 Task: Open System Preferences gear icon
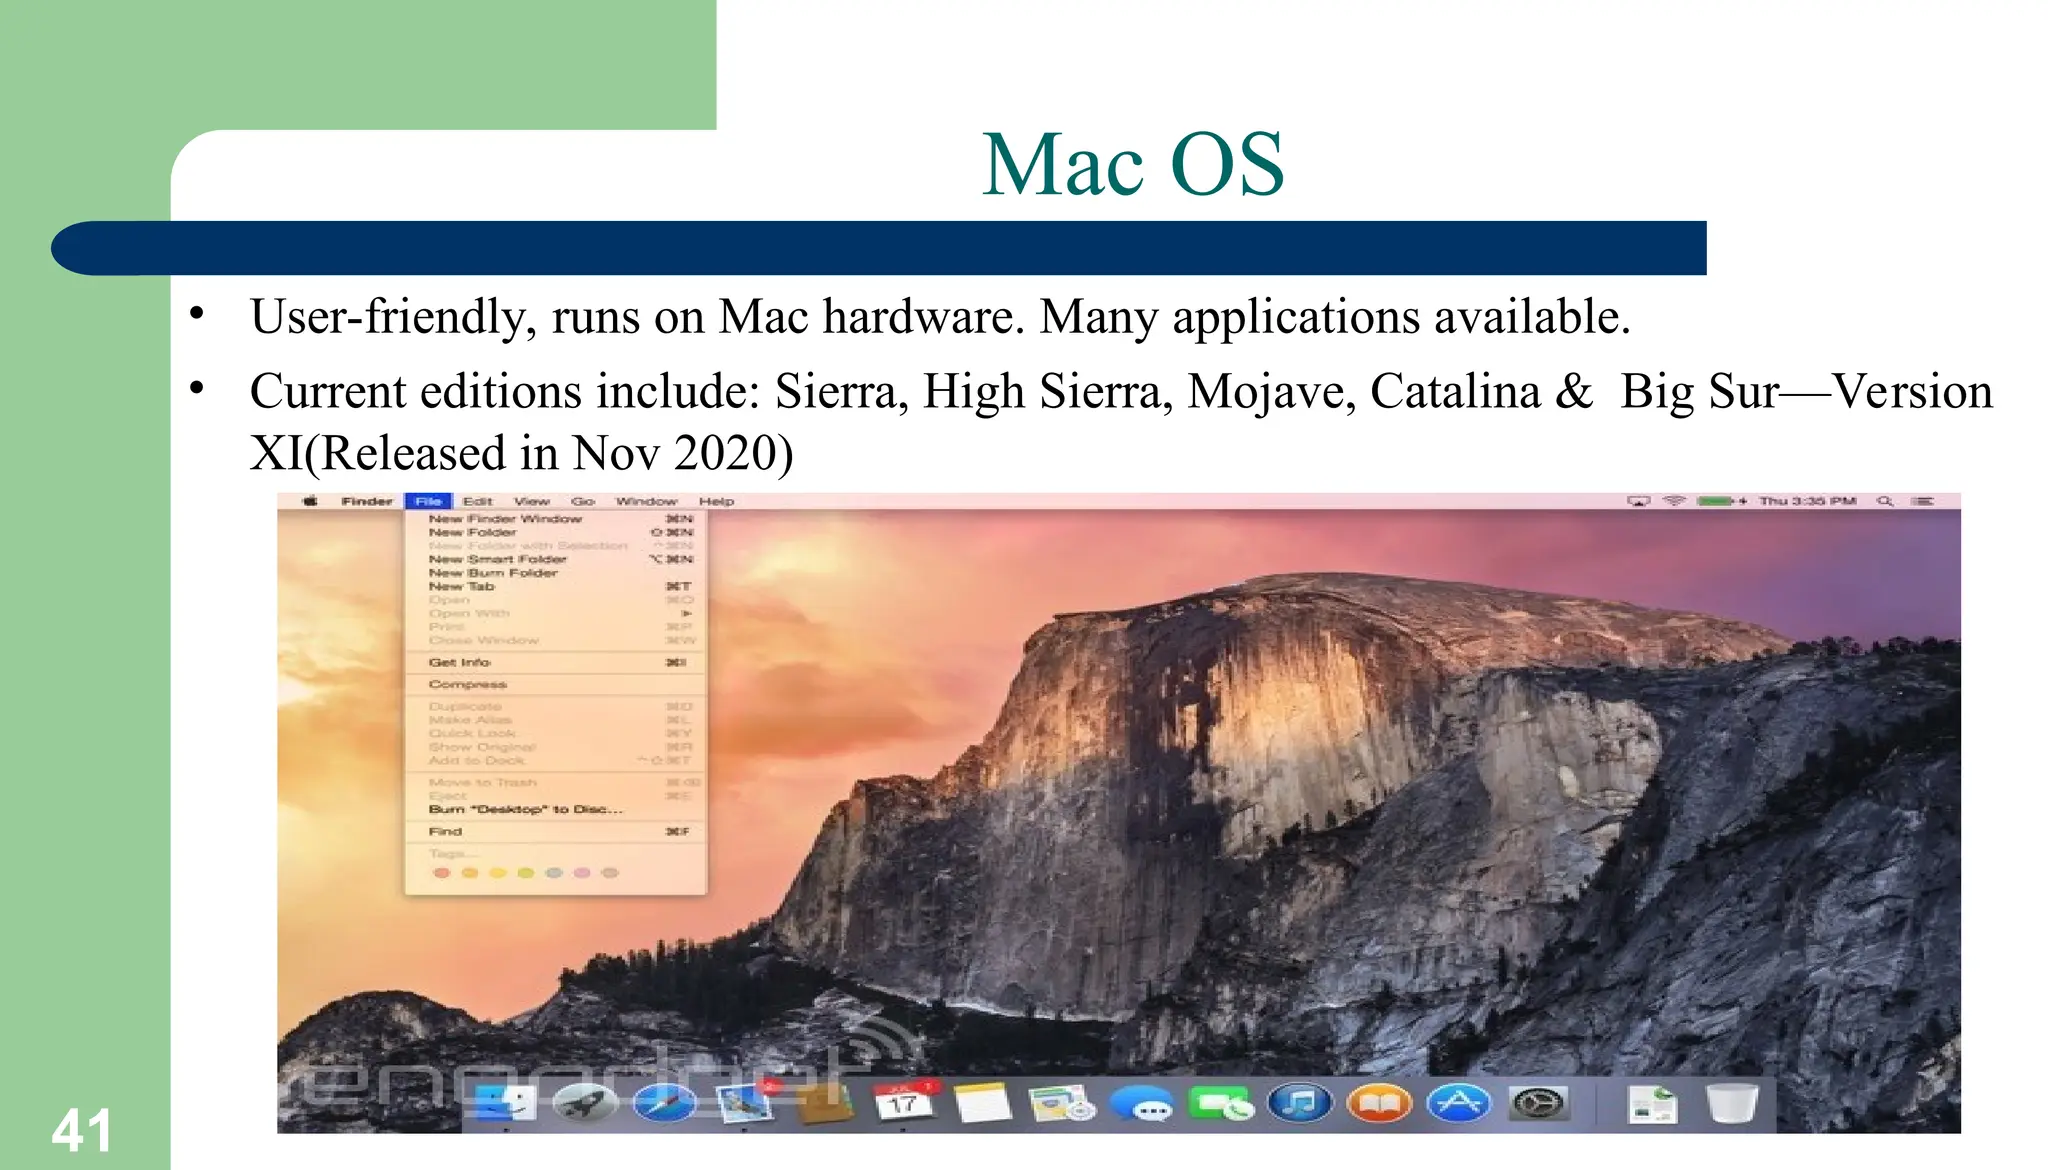click(1538, 1104)
